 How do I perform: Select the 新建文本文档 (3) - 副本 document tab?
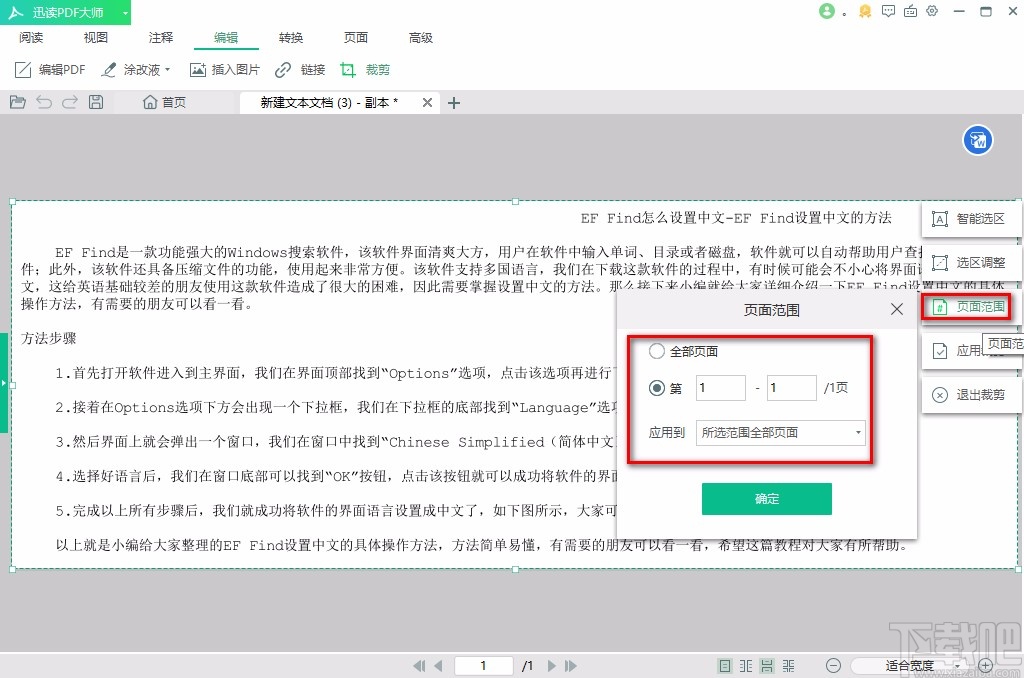tap(329, 103)
